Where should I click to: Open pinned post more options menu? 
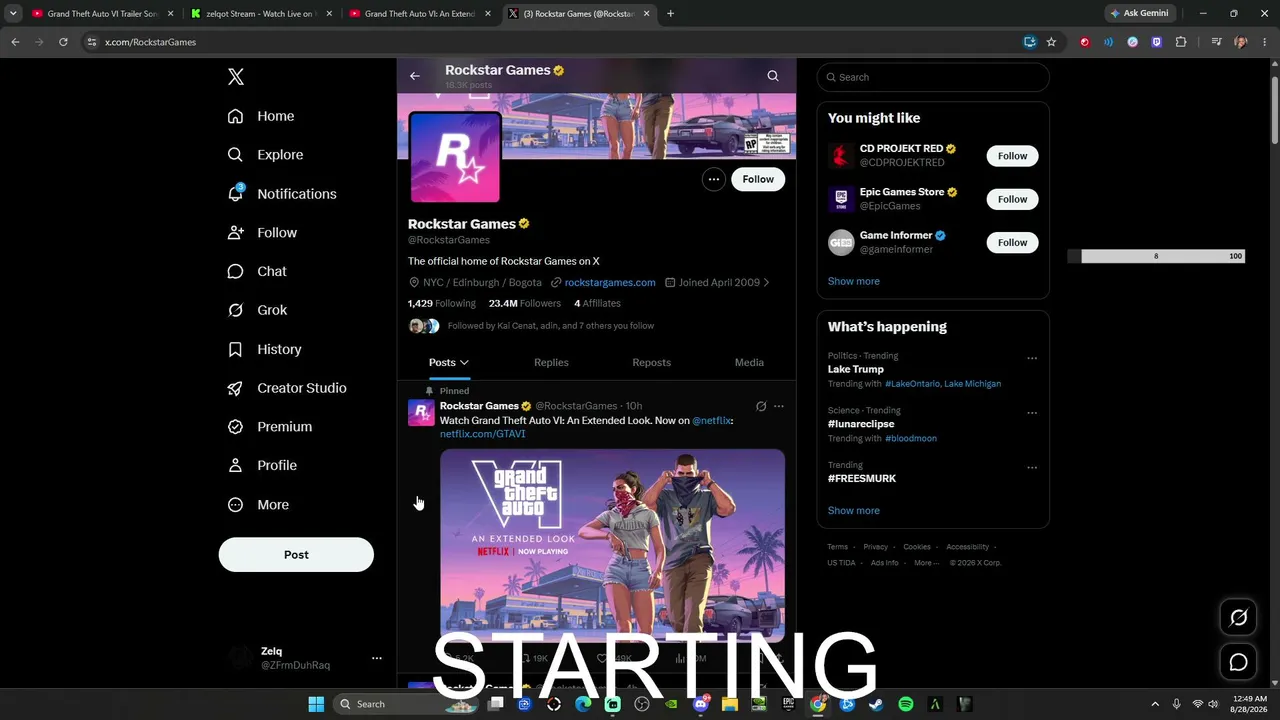tap(779, 406)
